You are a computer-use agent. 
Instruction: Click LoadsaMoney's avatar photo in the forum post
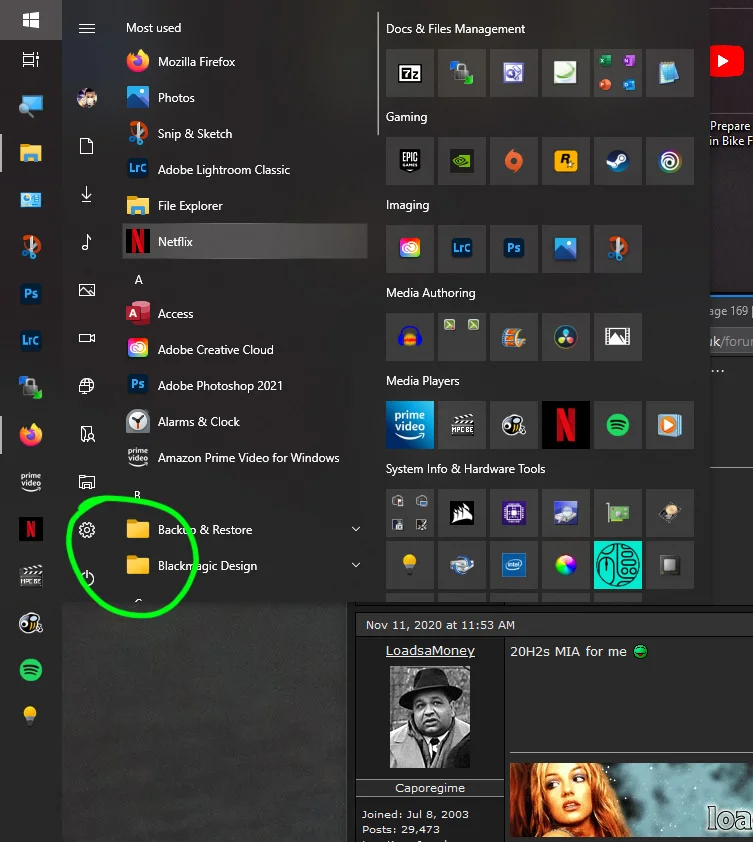click(430, 717)
